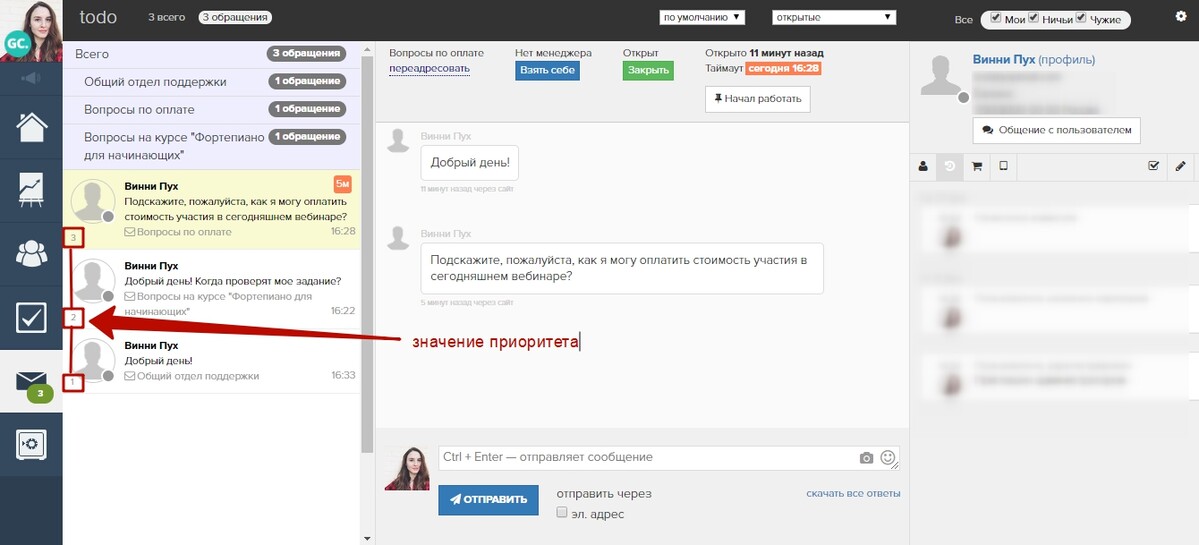This screenshot has height=545, width=1199.
Task: Open the mobile device tab icon
Action: (x=1003, y=166)
